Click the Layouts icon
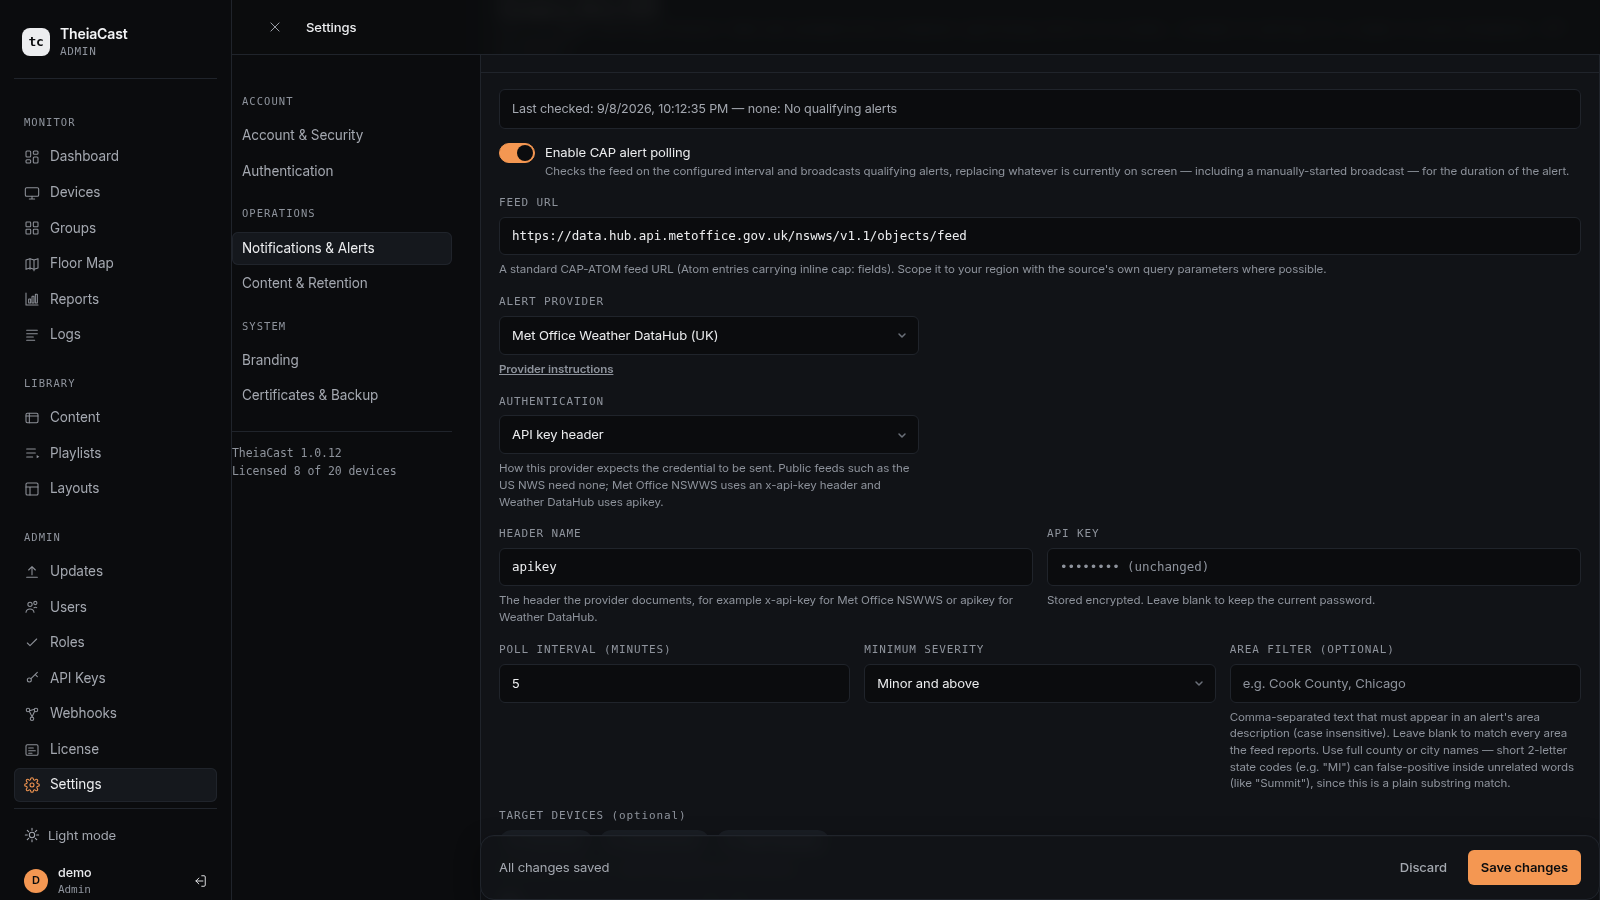 (32, 489)
